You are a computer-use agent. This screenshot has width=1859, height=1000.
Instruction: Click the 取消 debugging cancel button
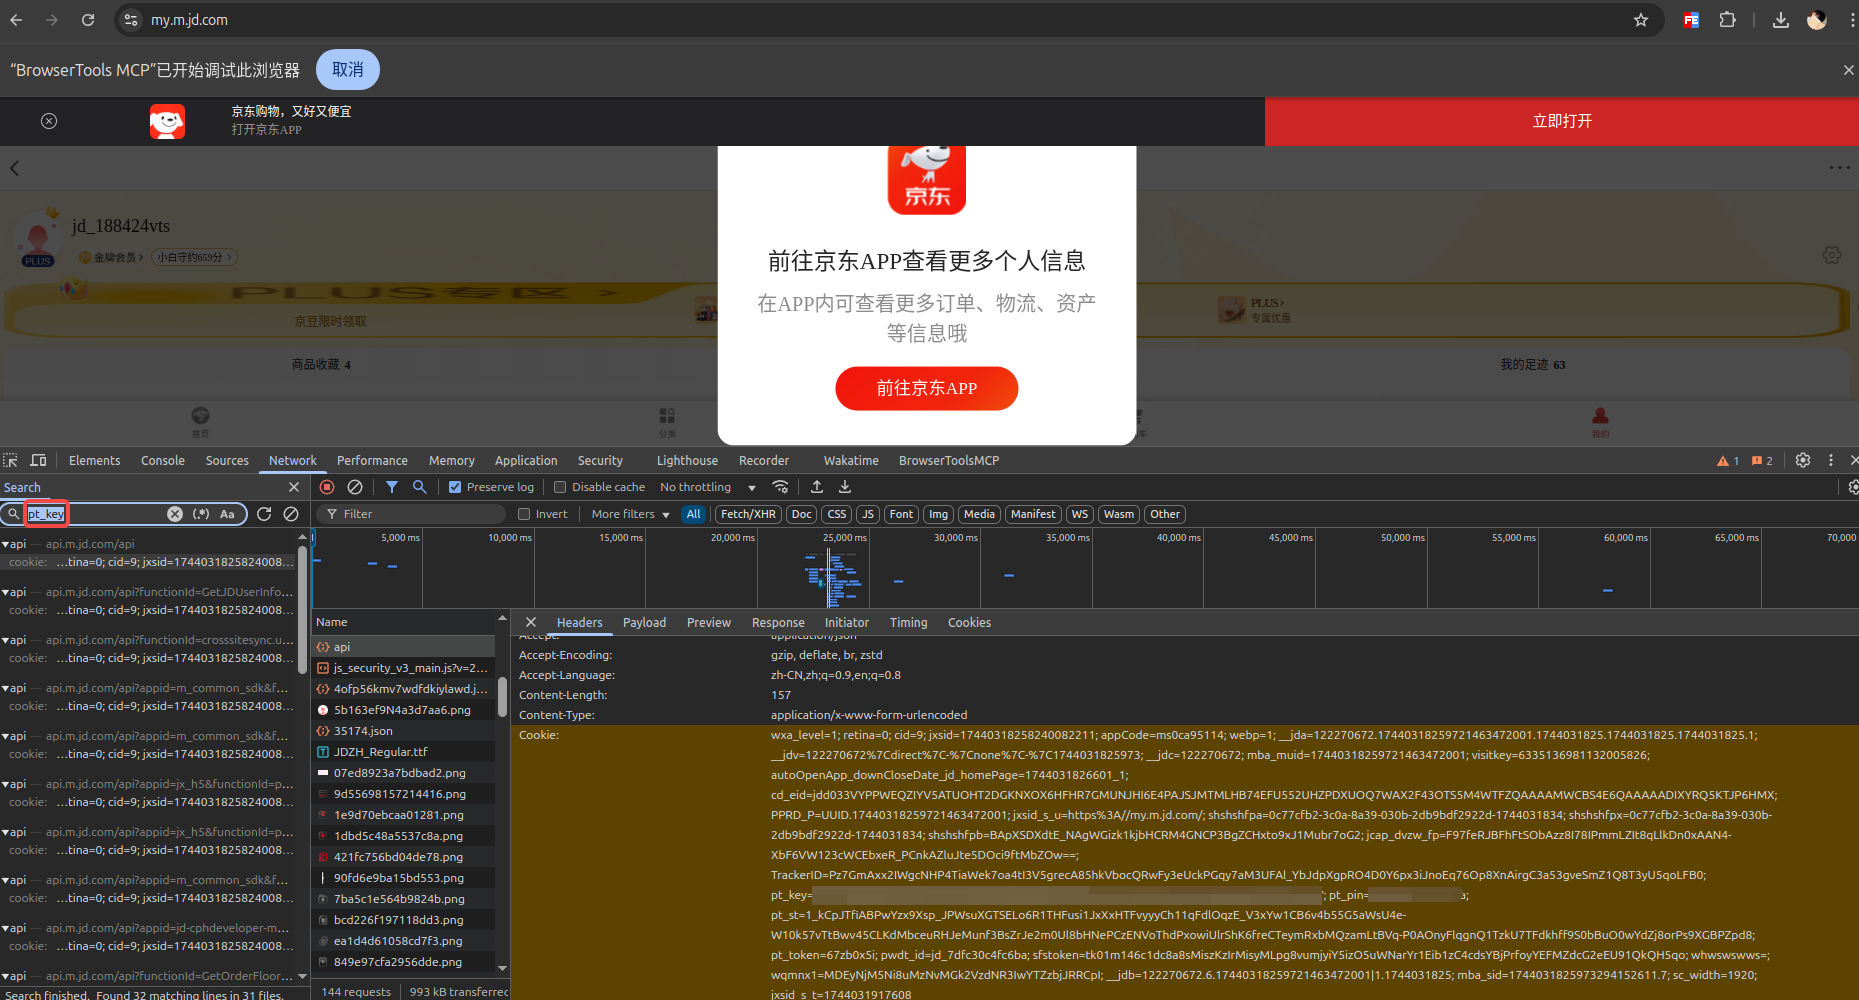point(348,70)
